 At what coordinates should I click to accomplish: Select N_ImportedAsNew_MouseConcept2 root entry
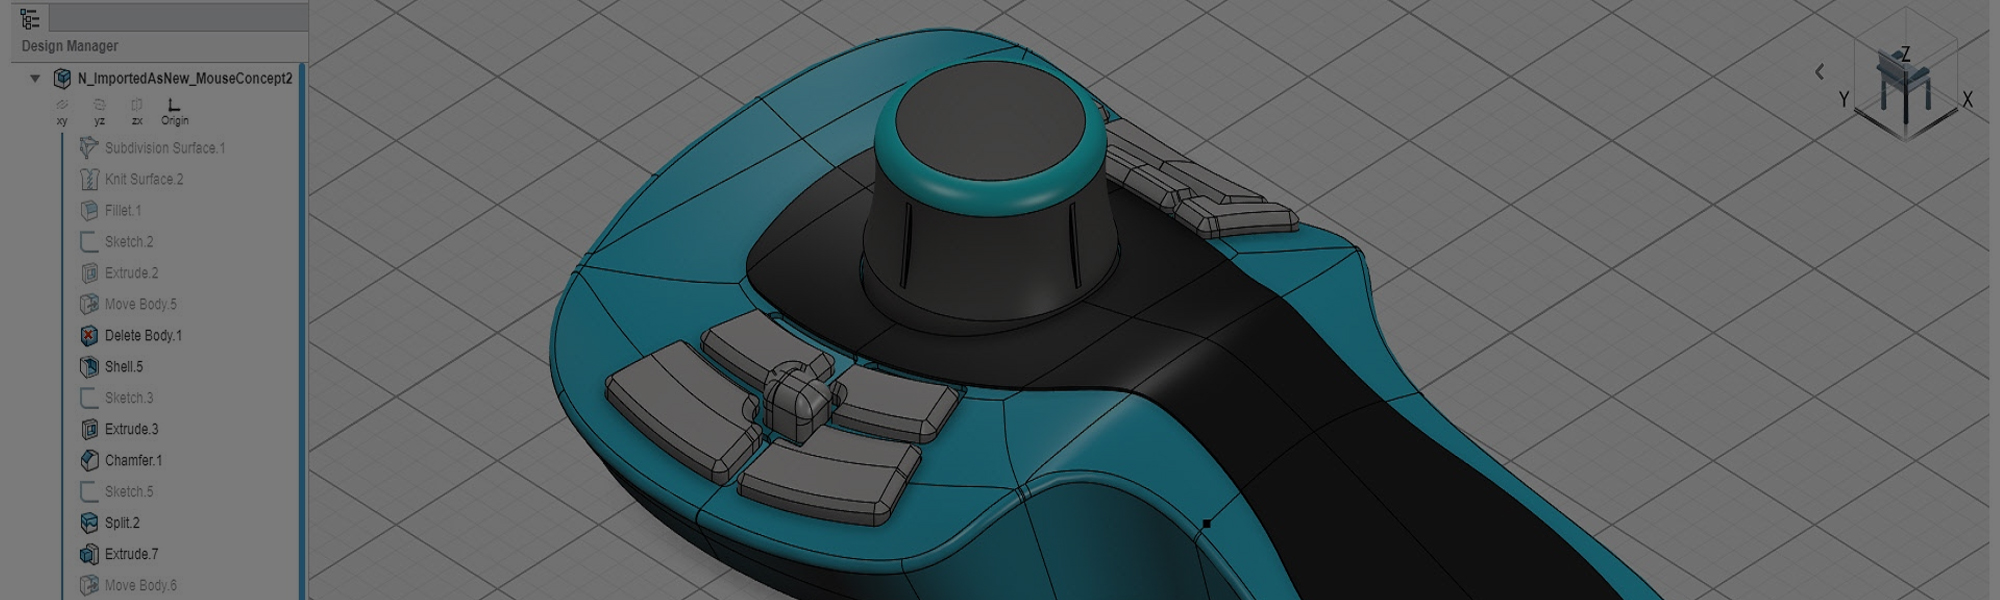pos(185,78)
